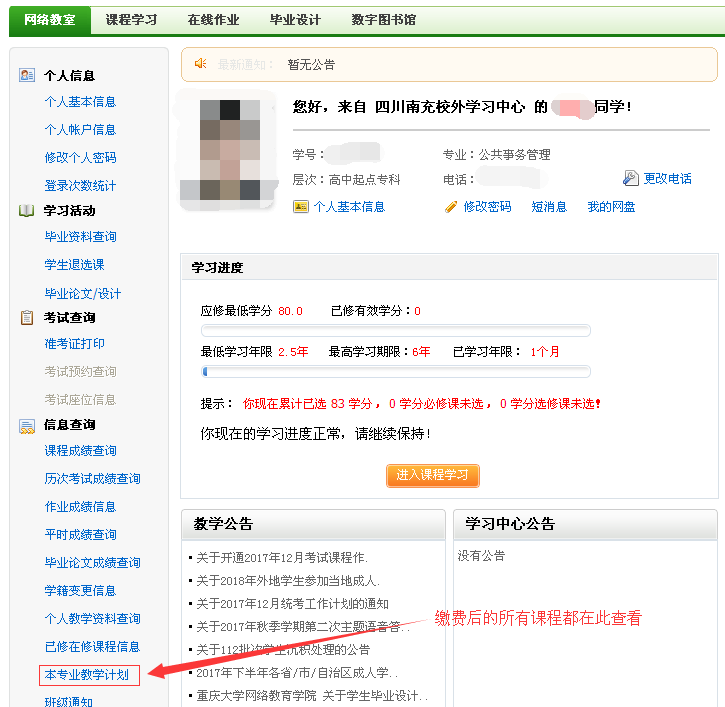Click the pencil icon next to 修改密码

pos(451,207)
